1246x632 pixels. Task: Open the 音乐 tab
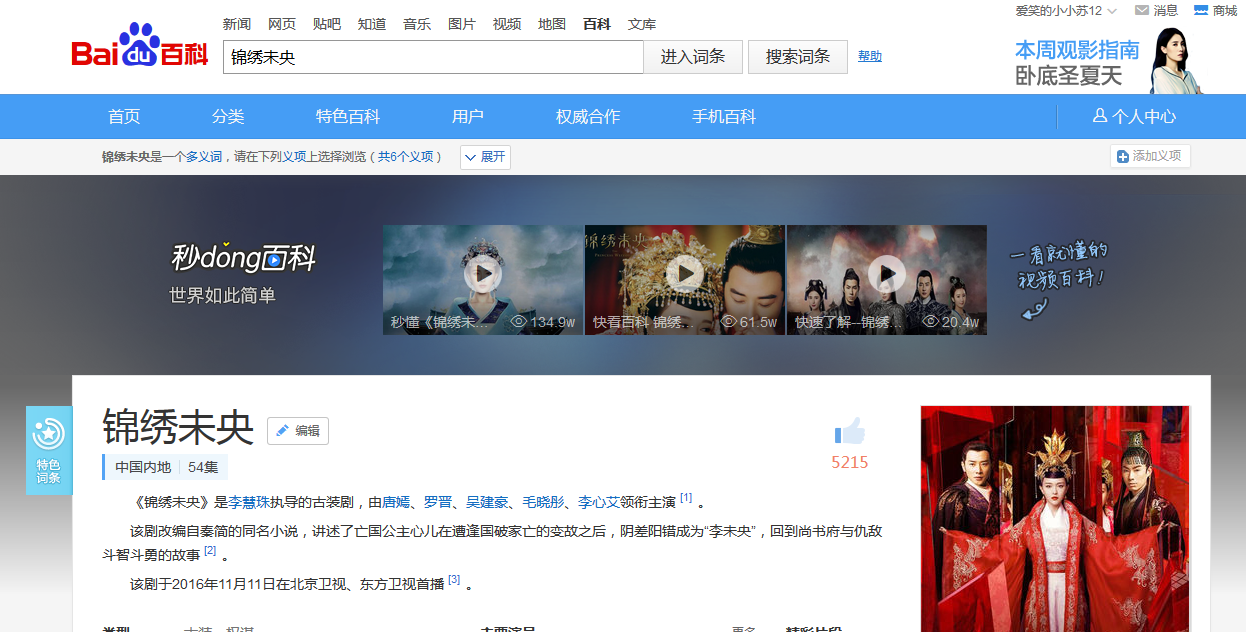pos(417,24)
